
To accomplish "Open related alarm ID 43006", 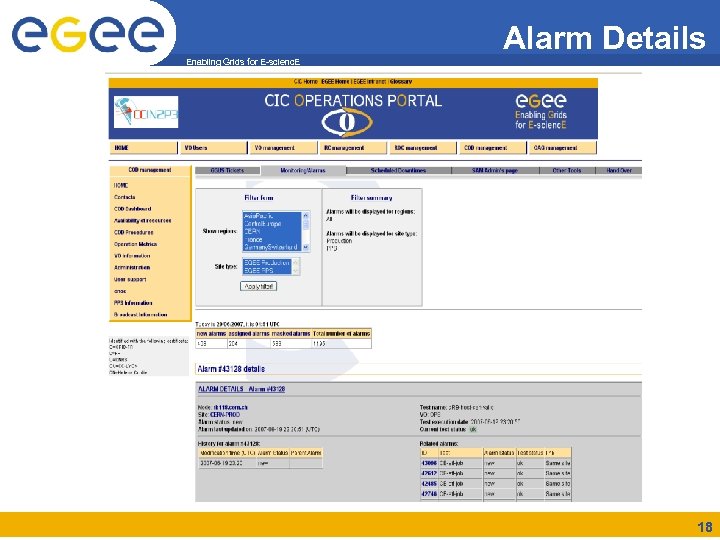I will click(429, 463).
